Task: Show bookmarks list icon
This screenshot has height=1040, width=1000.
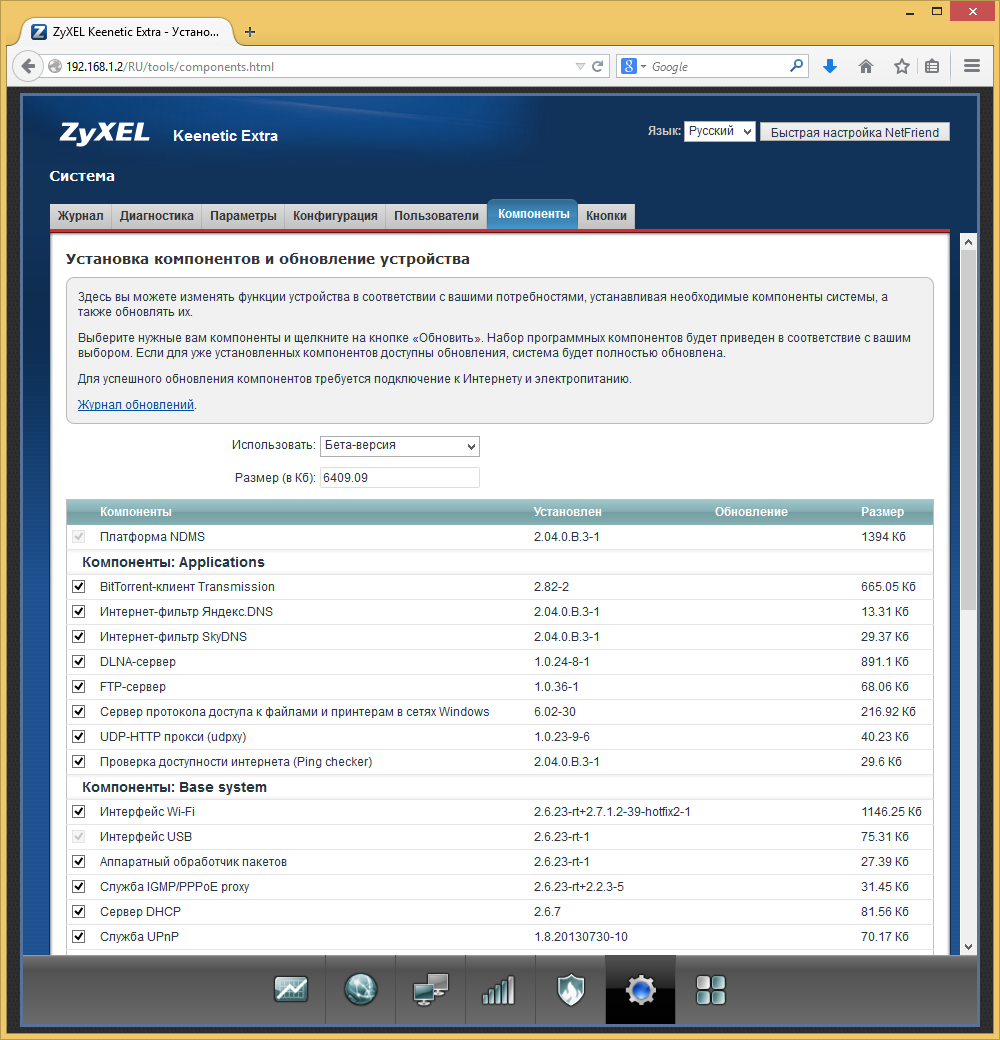Action: click(932, 66)
